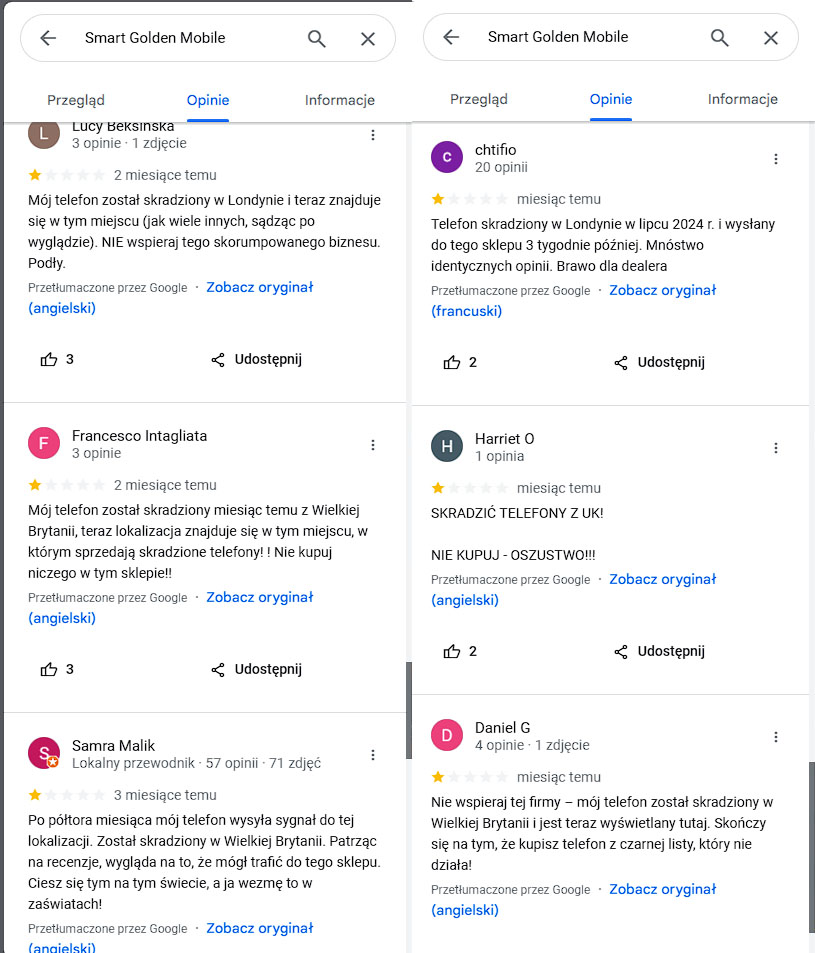Toggle thumbs up on Harriet O review
Image resolution: width=815 pixels, height=953 pixels.
pyautogui.click(x=452, y=652)
